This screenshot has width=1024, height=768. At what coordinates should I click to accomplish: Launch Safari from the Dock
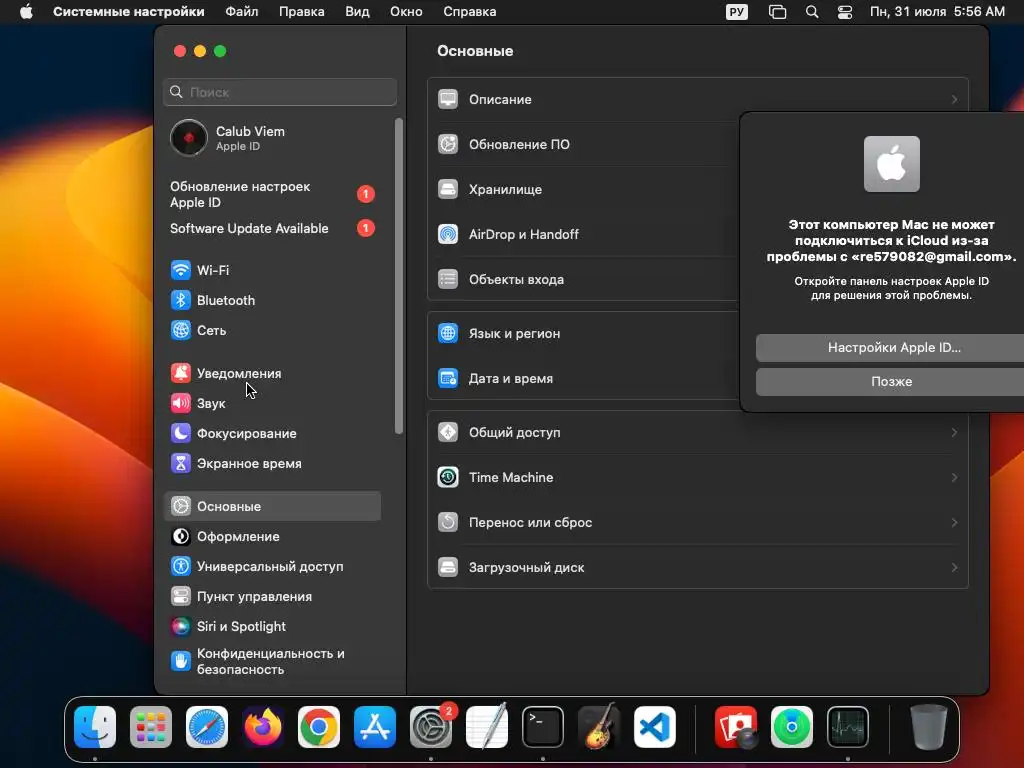(x=207, y=727)
